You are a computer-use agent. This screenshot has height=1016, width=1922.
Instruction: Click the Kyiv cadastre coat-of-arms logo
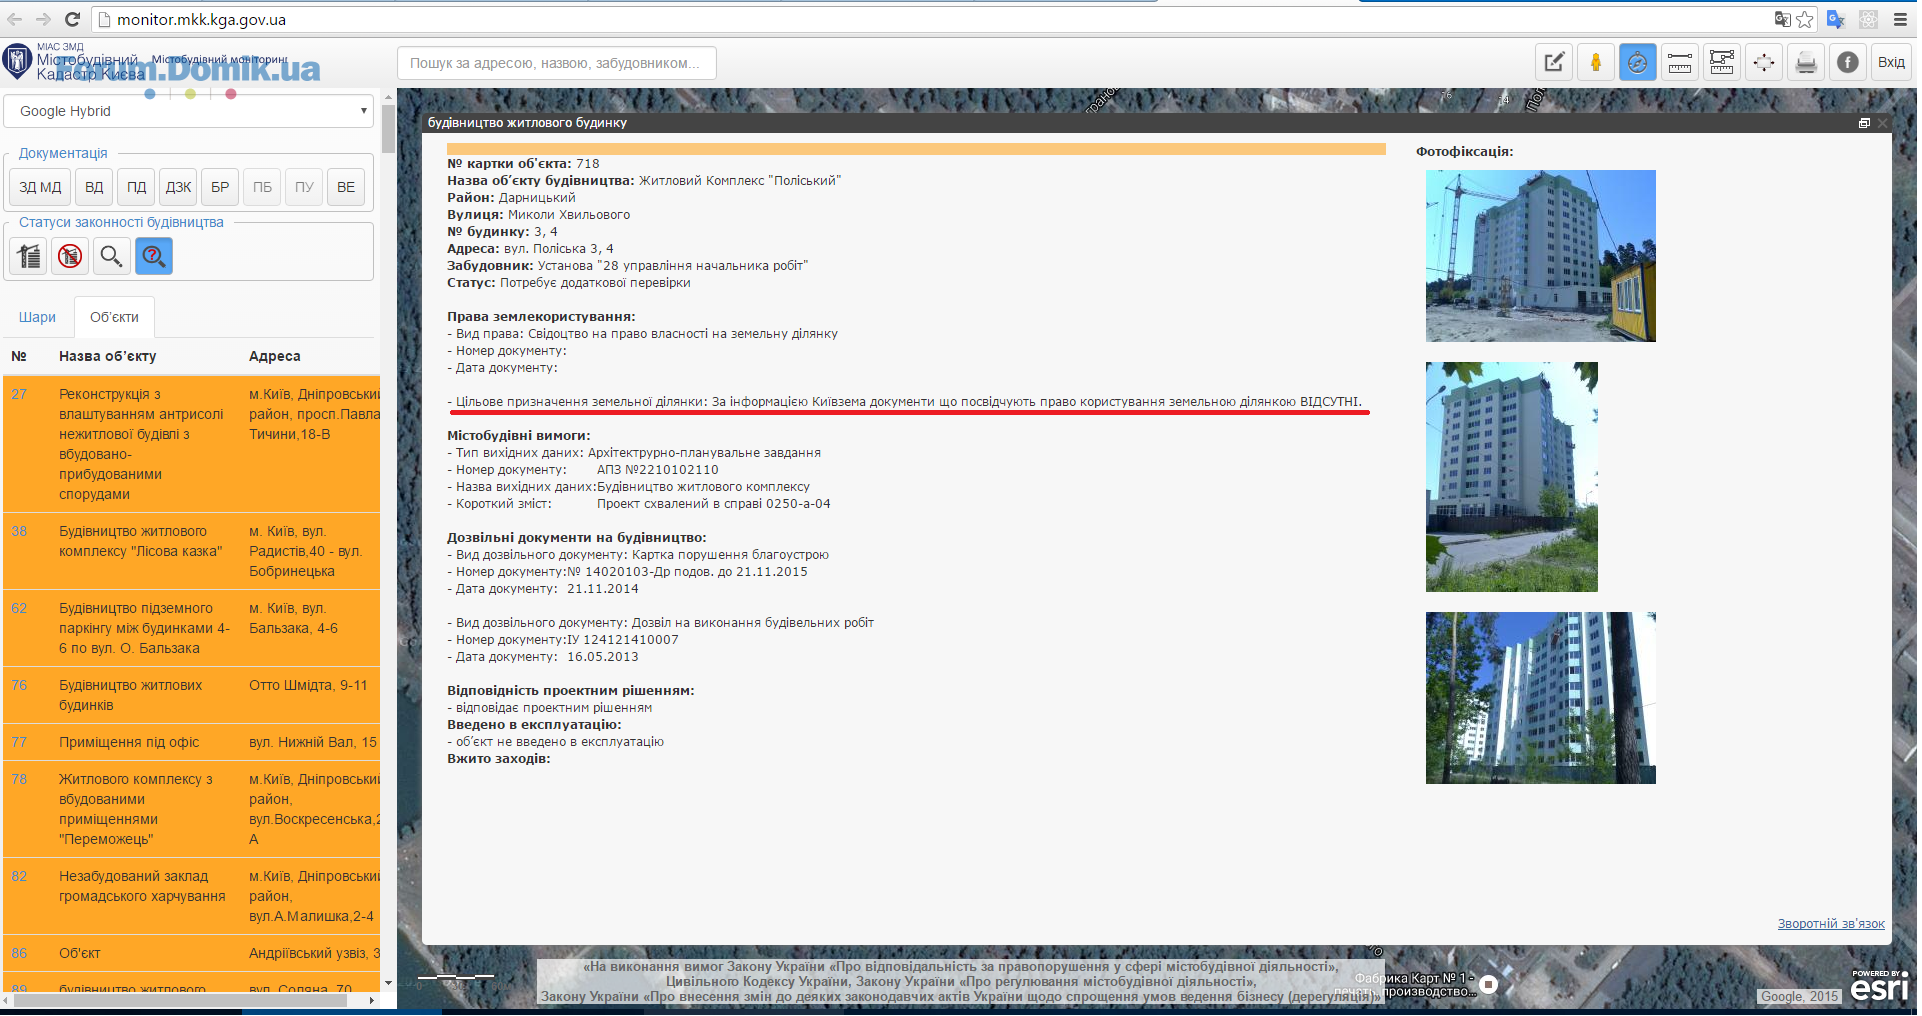point(17,61)
